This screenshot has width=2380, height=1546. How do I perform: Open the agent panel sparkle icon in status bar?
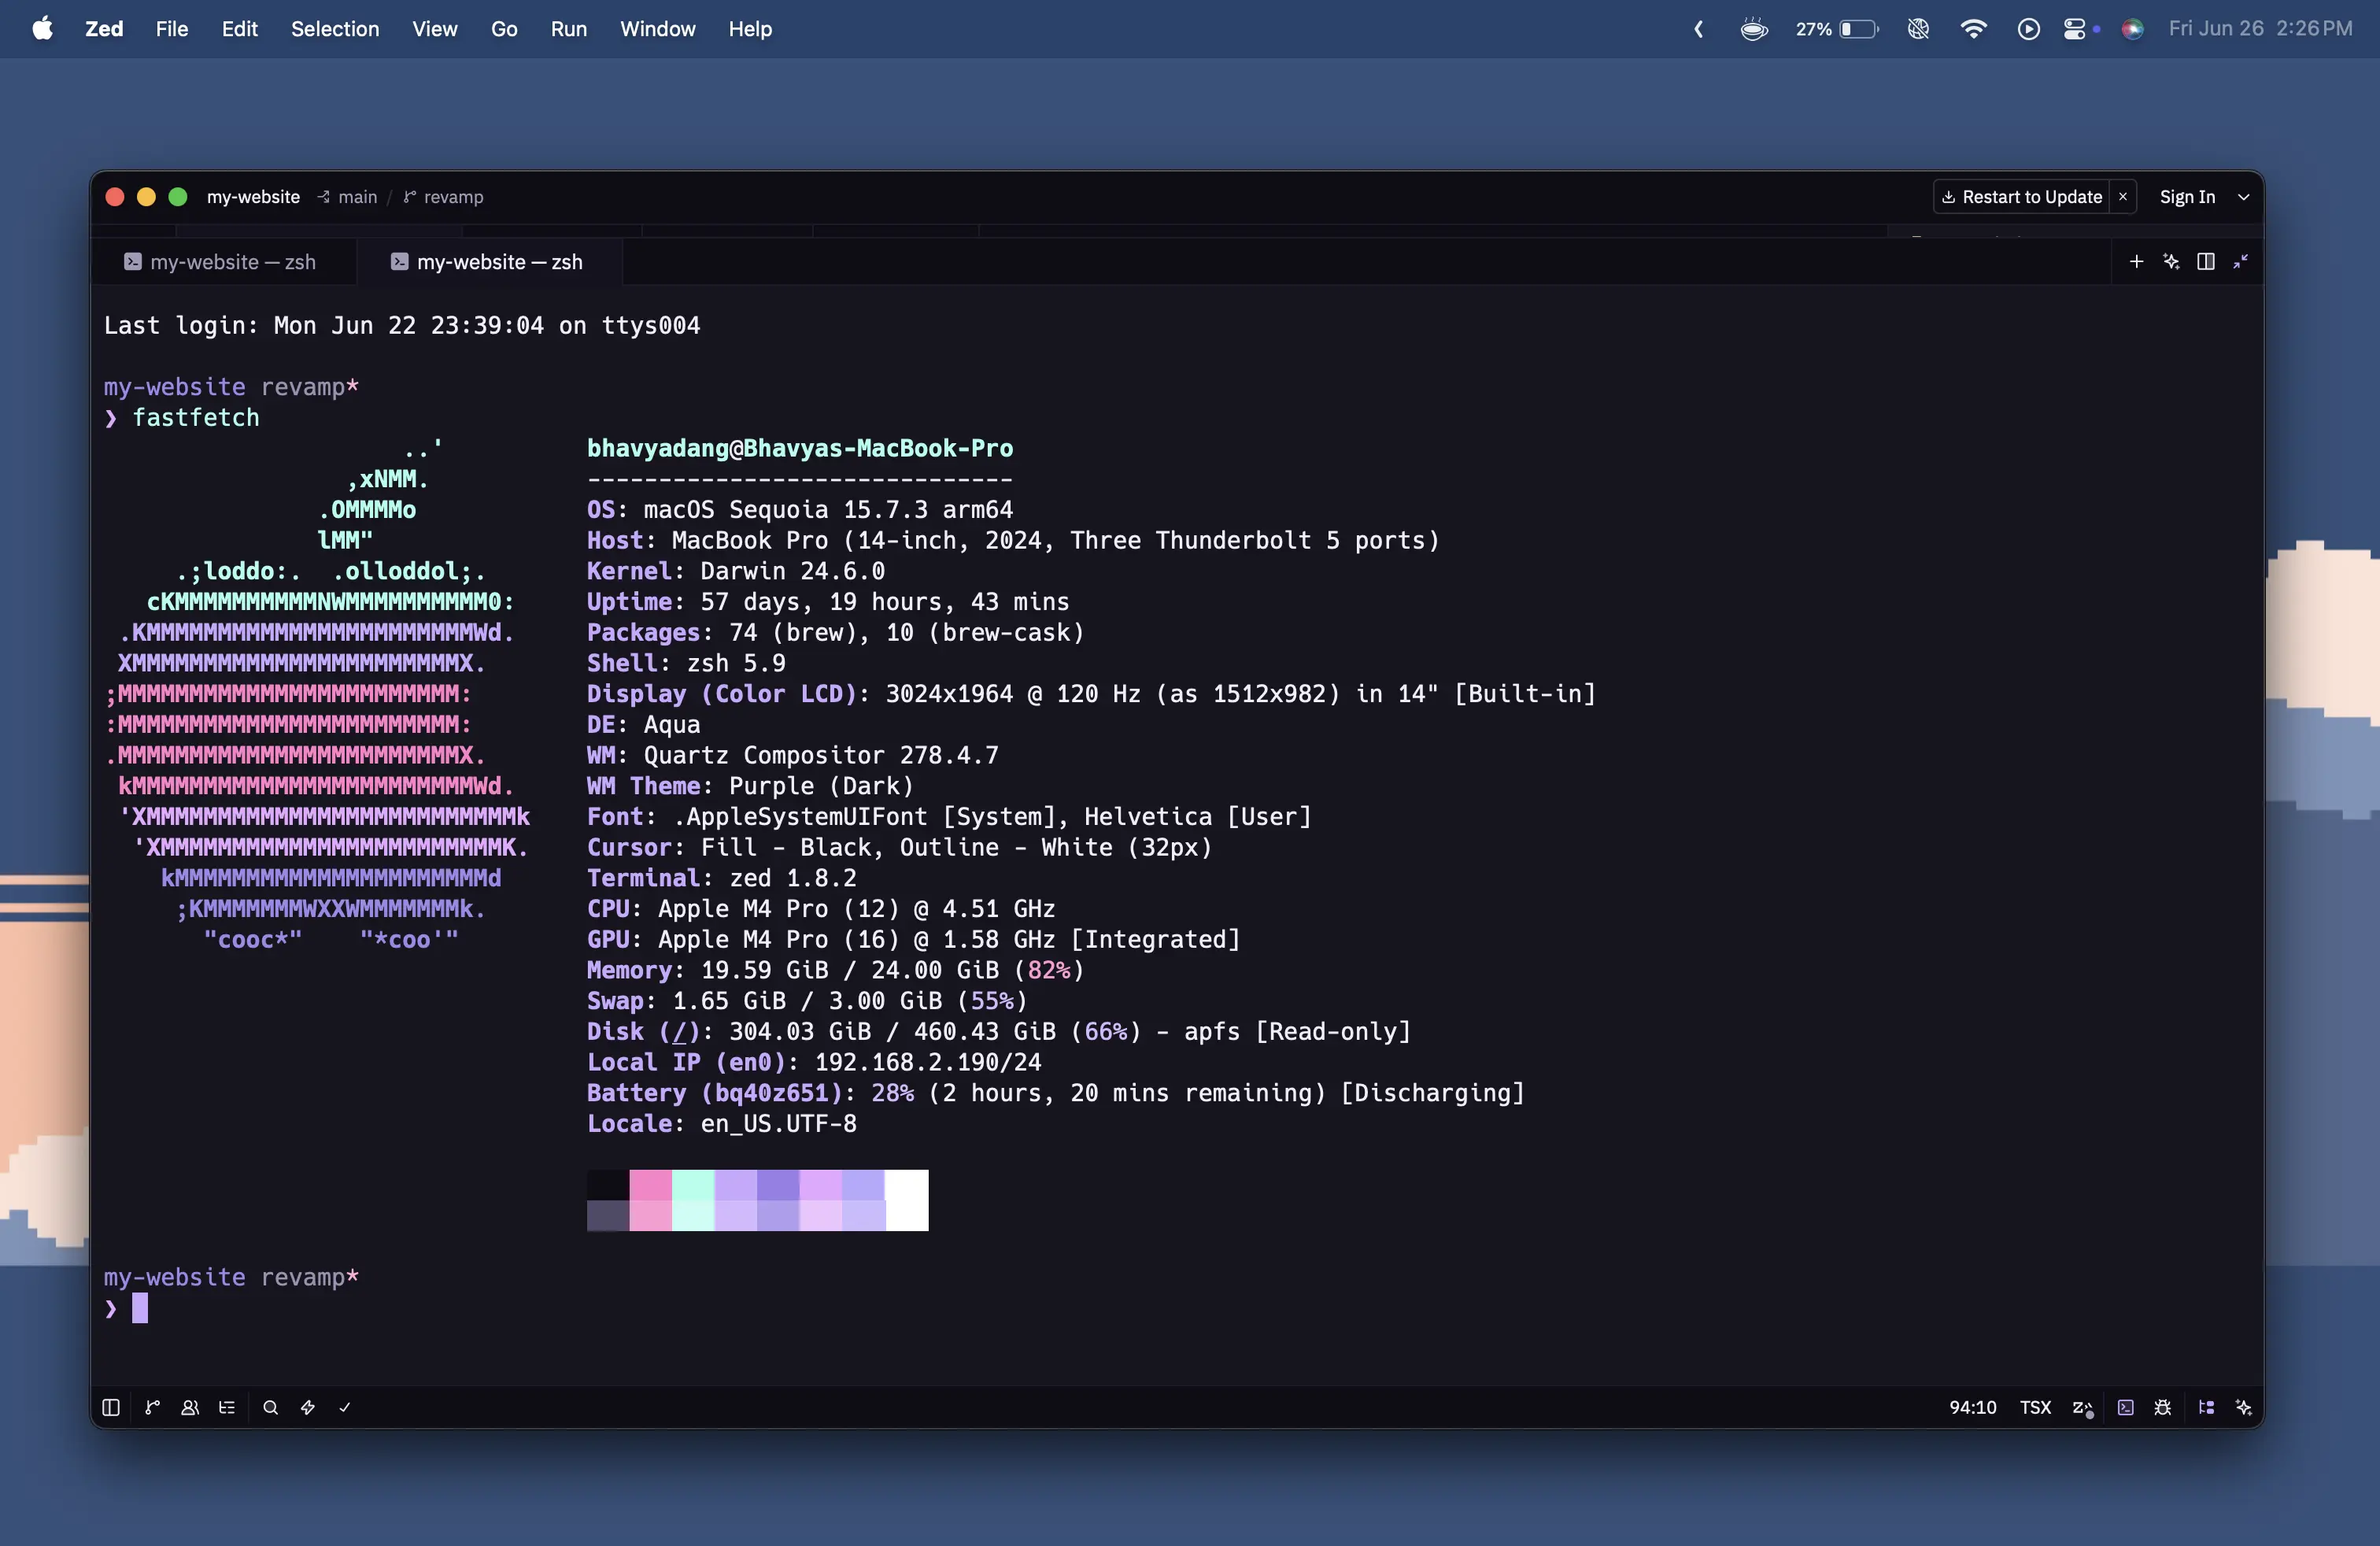[2244, 1407]
